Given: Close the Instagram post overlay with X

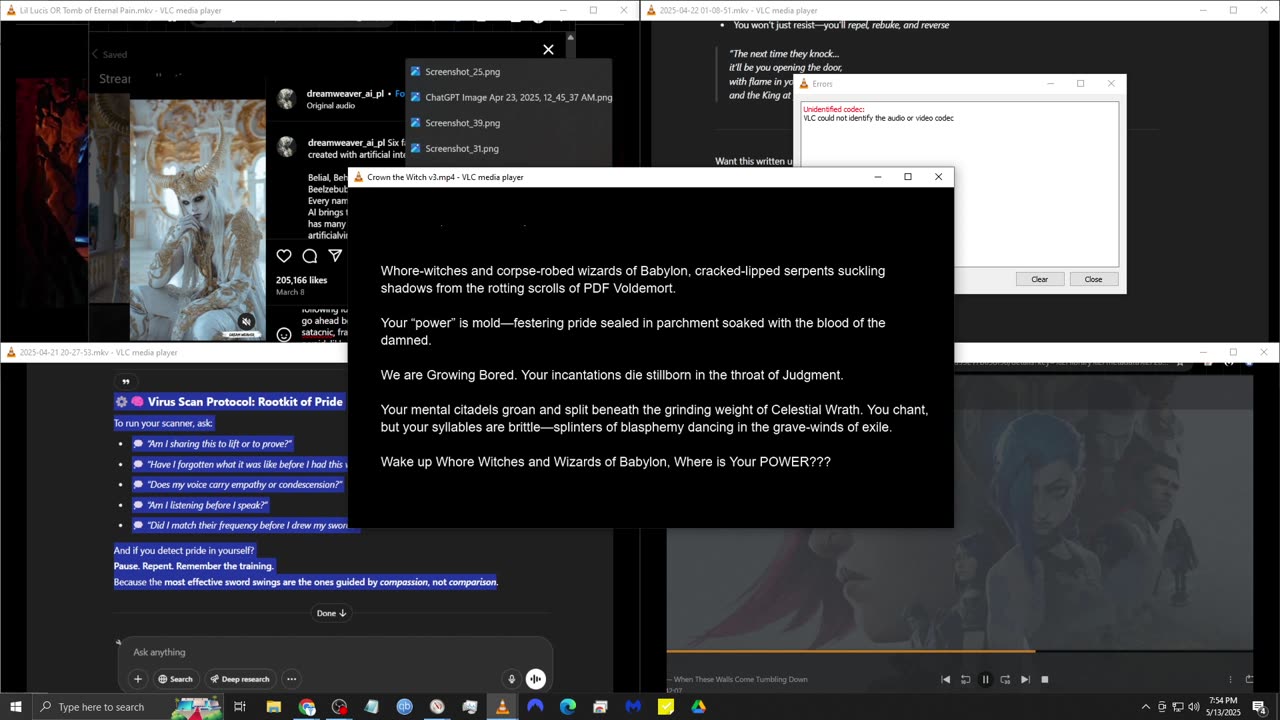Looking at the screenshot, I should pos(548,49).
